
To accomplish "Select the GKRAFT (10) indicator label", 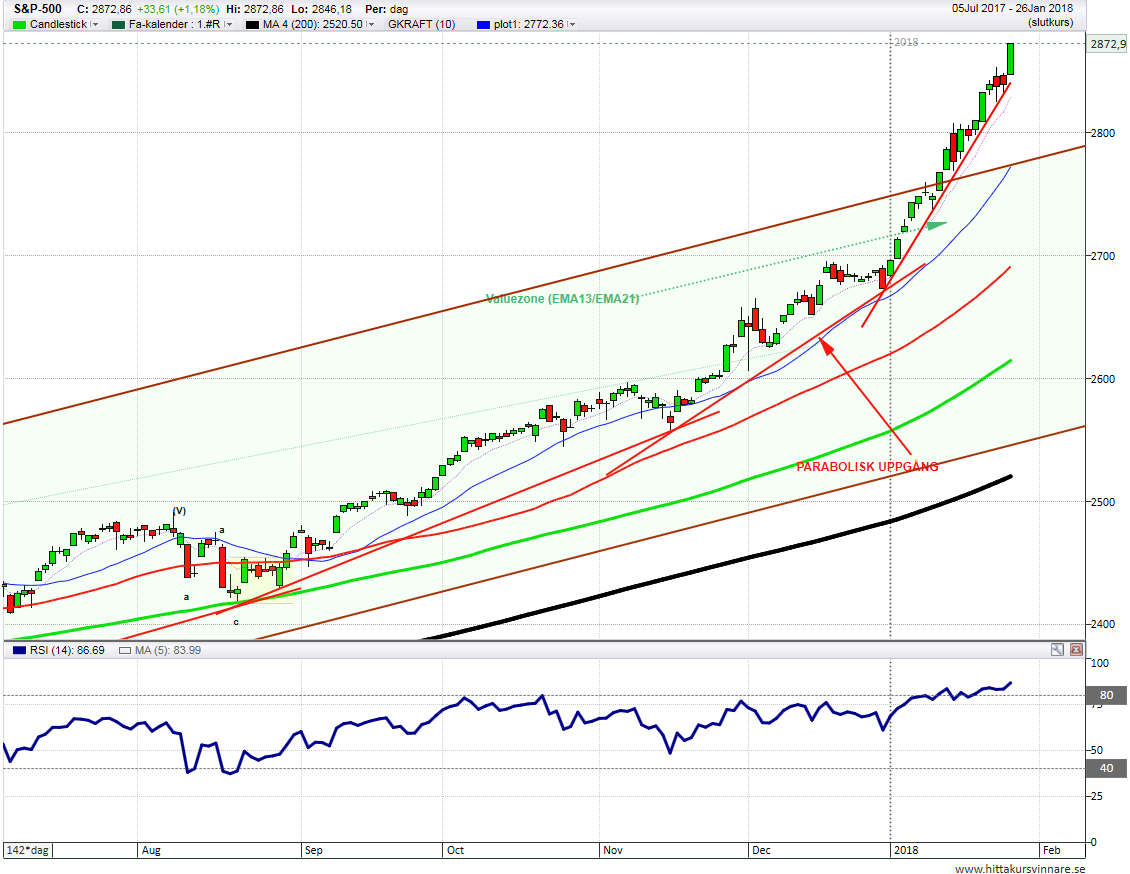I will point(422,24).
